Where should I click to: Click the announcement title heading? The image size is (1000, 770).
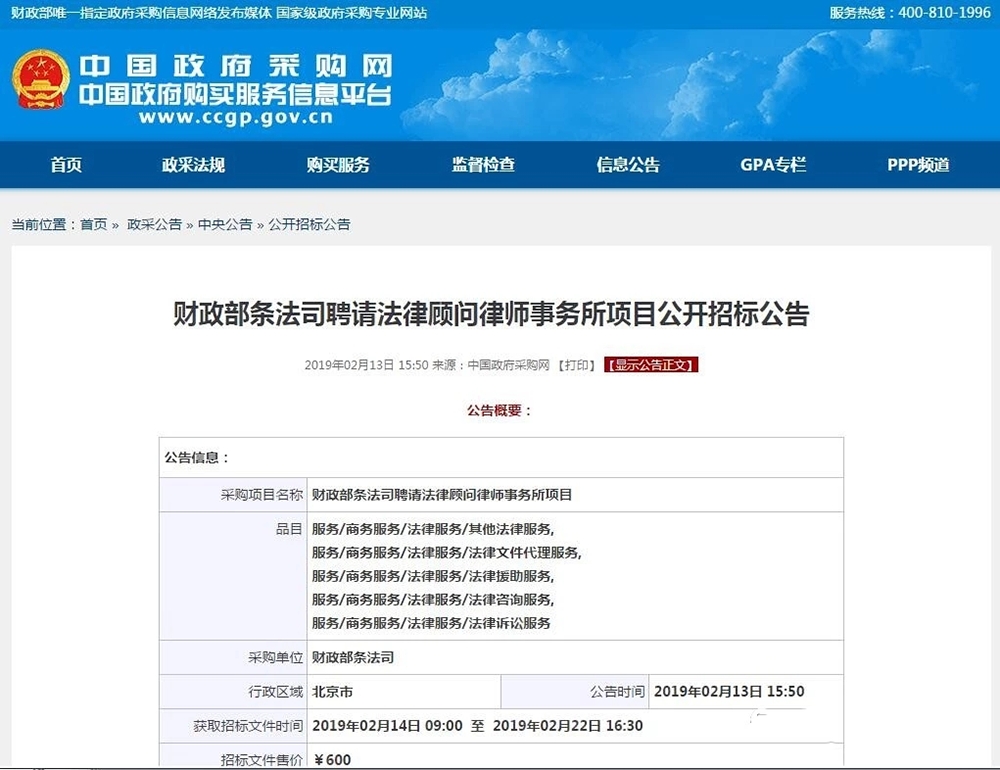[491, 314]
